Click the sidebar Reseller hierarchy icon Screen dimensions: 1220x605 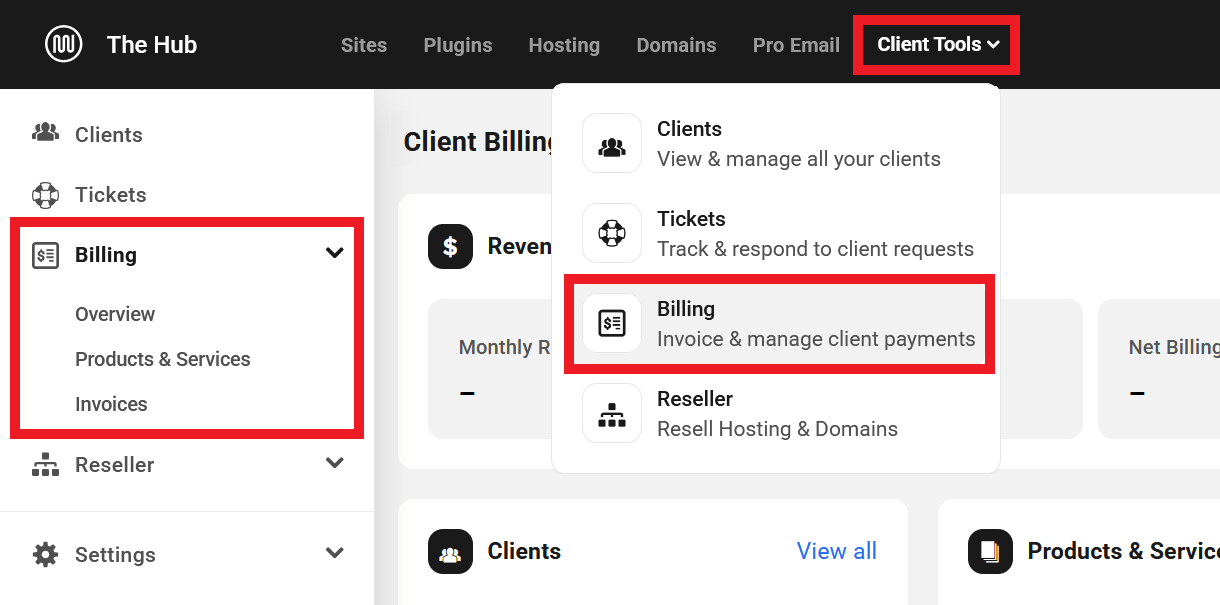pos(46,464)
